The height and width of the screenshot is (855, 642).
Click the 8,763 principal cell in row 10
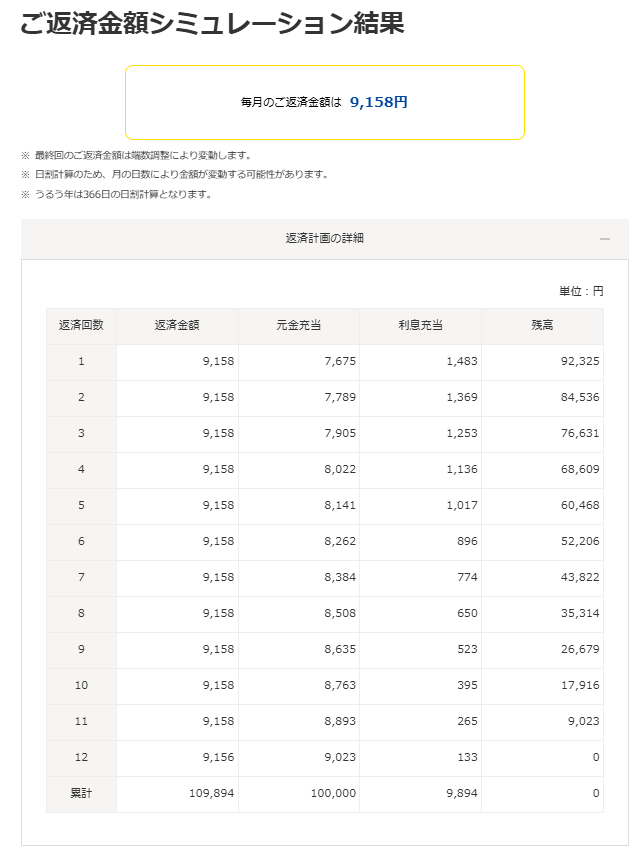pyautogui.click(x=338, y=685)
